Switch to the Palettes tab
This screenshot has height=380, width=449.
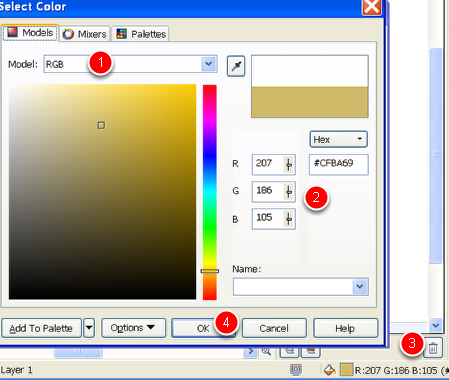(x=140, y=34)
